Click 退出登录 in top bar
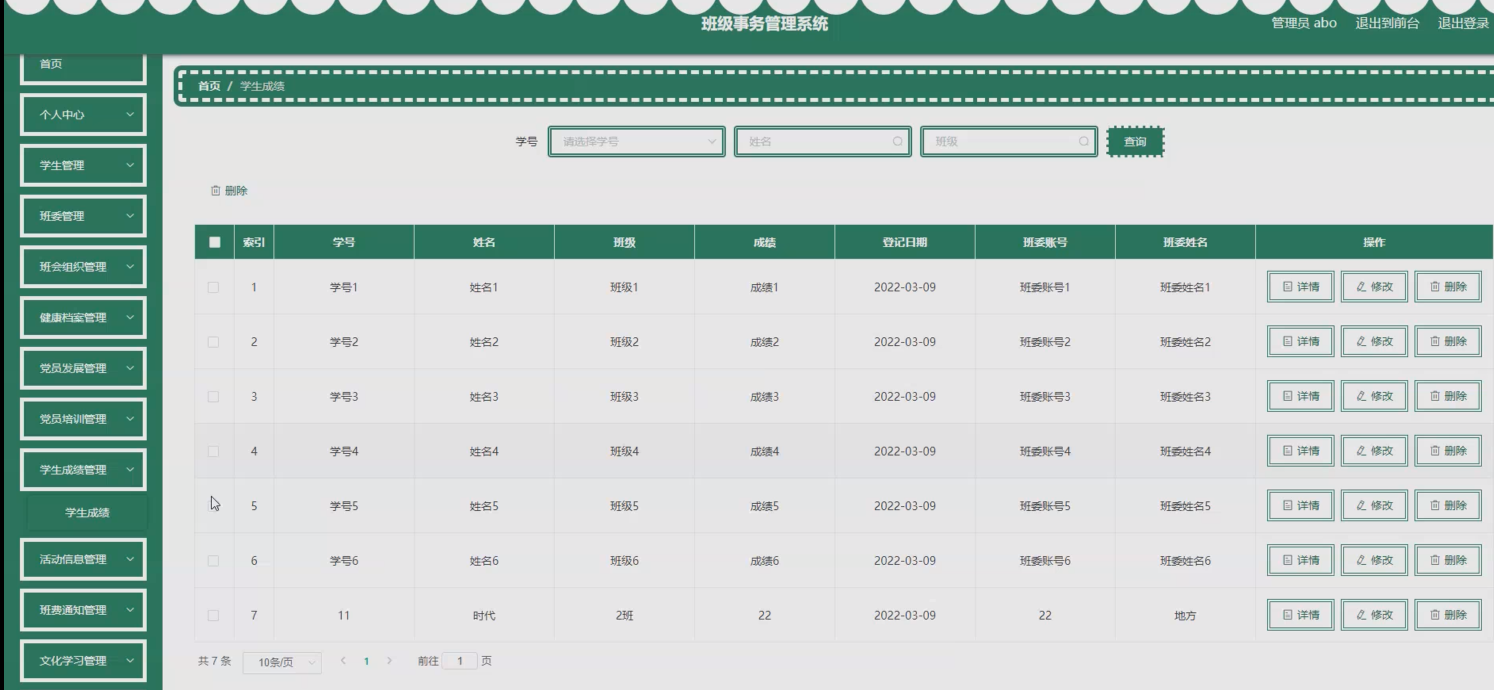This screenshot has width=1494, height=690. point(1462,23)
